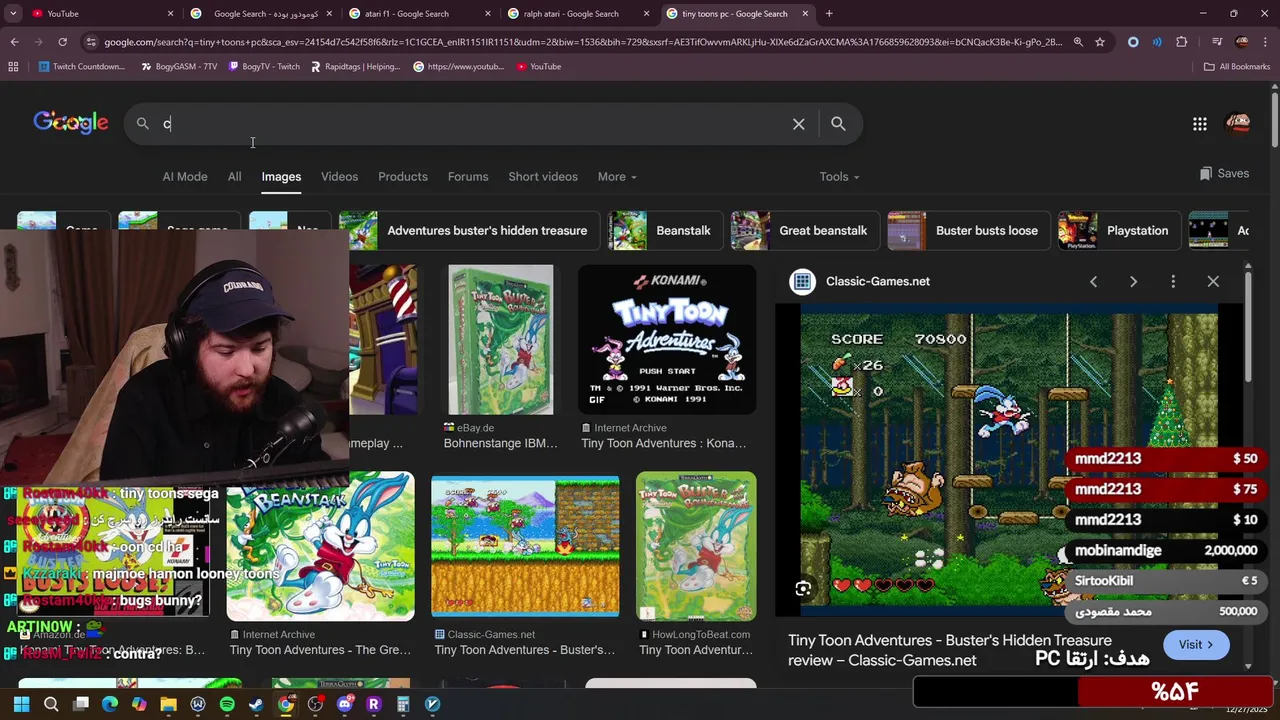
Task: Open Chrome's three-dot menu
Action: coord(1266,42)
